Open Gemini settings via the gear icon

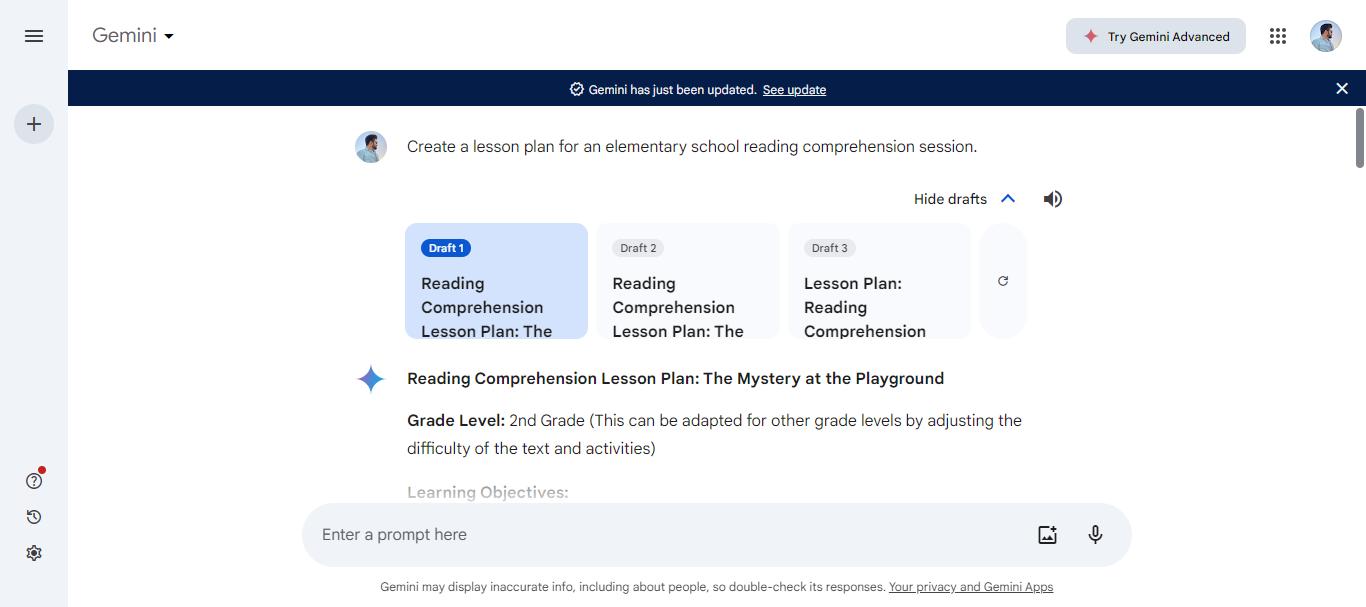click(34, 552)
